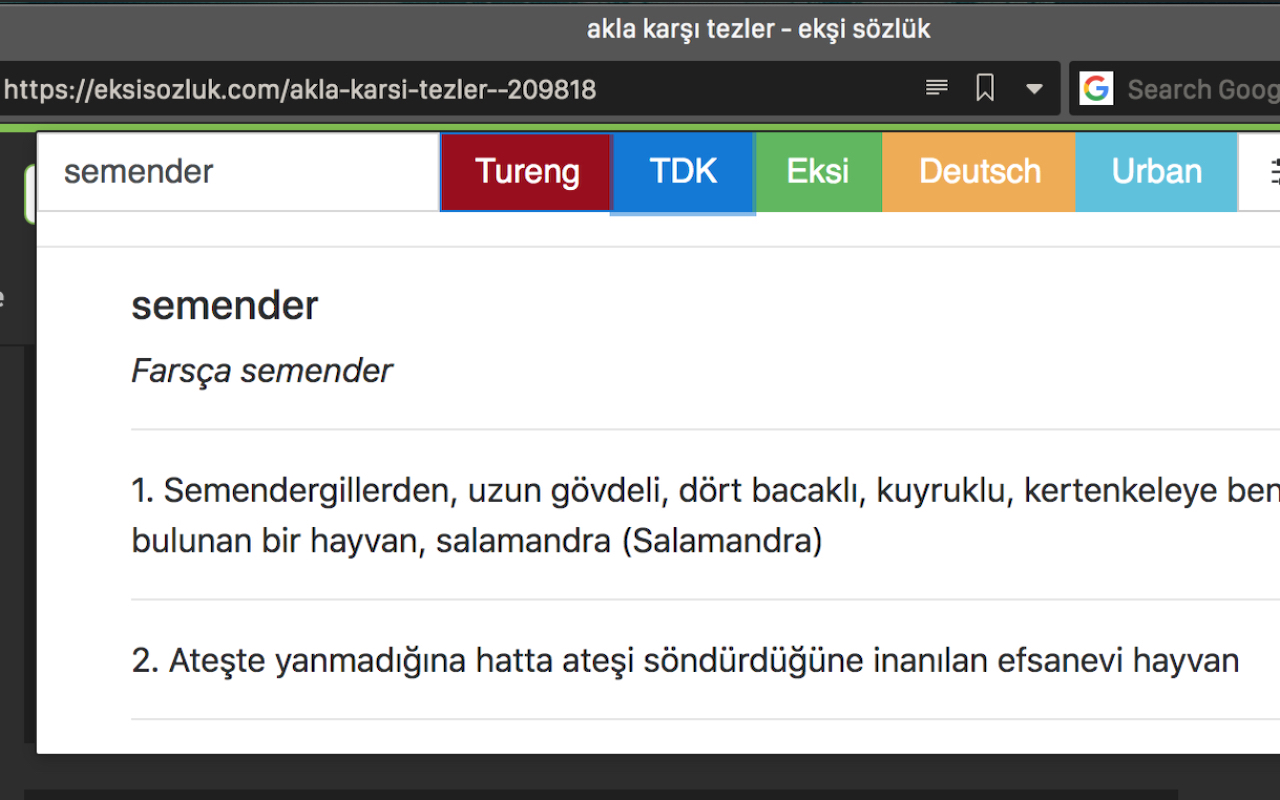1280x800 pixels.
Task: Switch to the Urban dictionary tab
Action: 1156,171
